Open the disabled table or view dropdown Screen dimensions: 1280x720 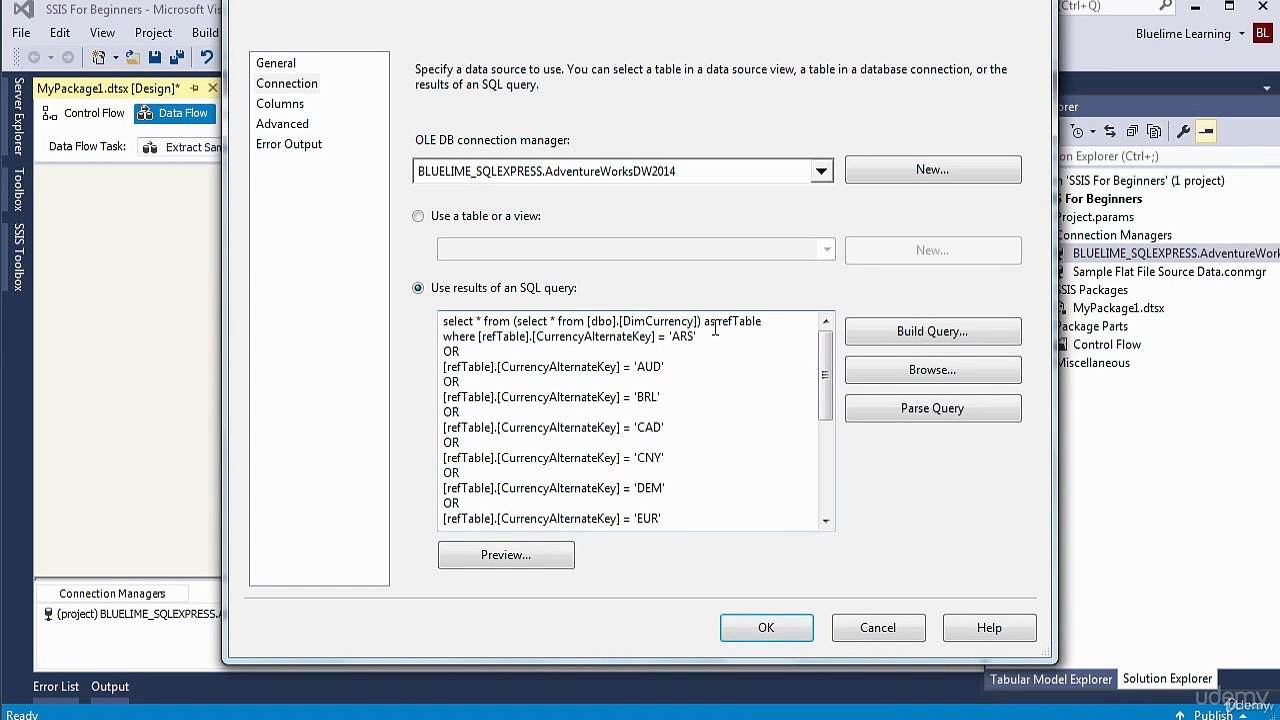826,250
